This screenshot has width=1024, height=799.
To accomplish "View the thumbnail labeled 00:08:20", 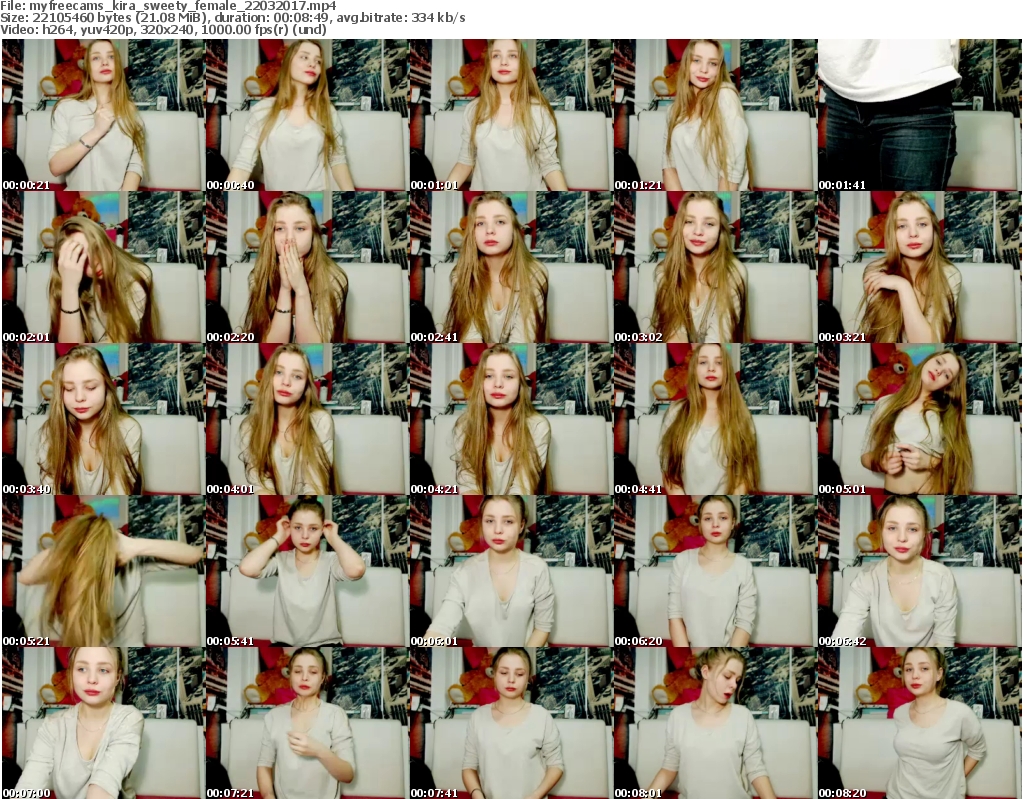I will [919, 723].
